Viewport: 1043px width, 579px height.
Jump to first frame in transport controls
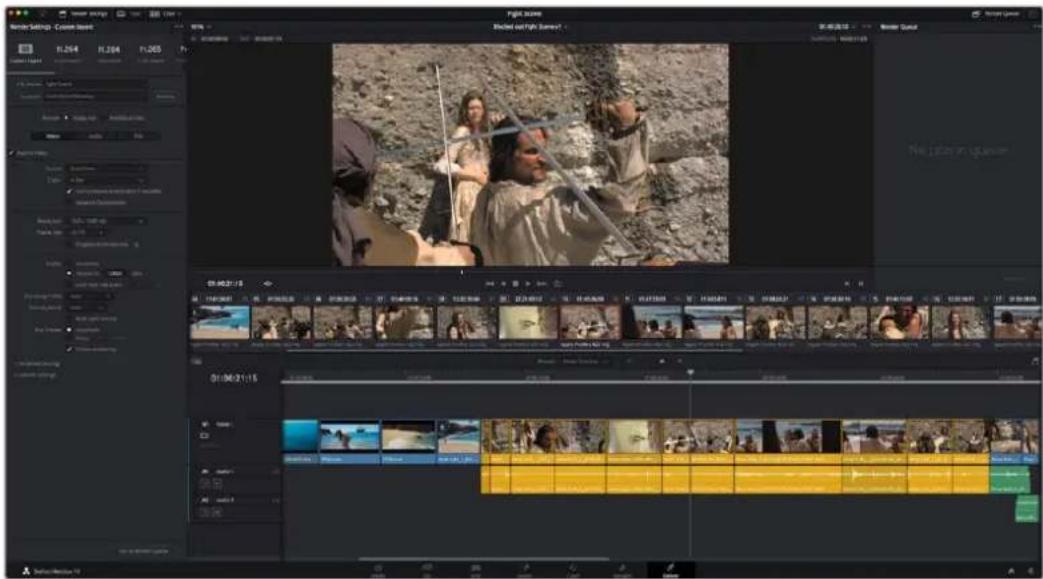coord(490,284)
